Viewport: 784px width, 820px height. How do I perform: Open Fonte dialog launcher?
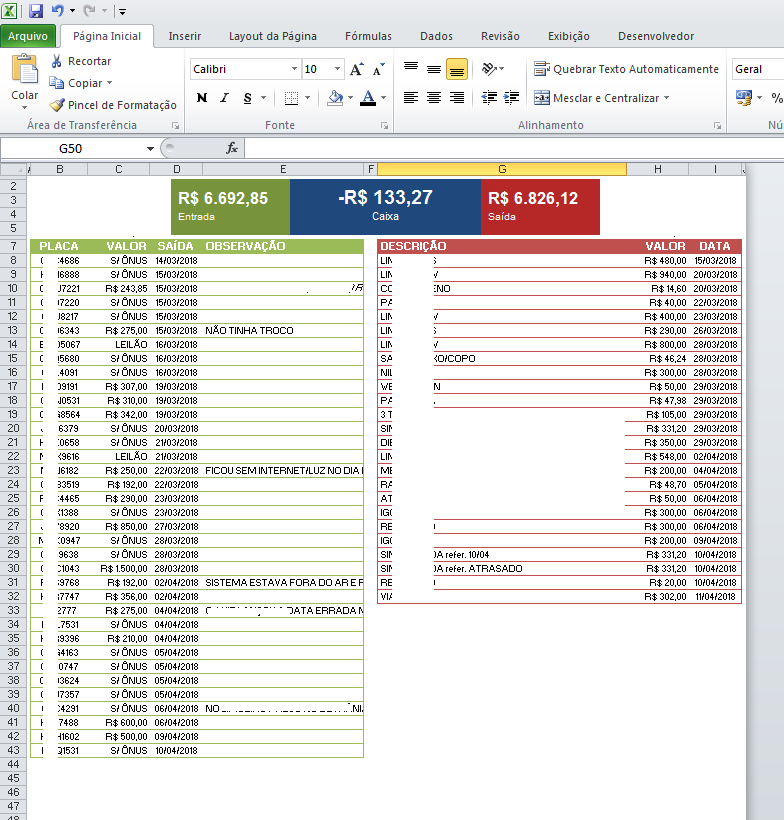pyautogui.click(x=384, y=126)
